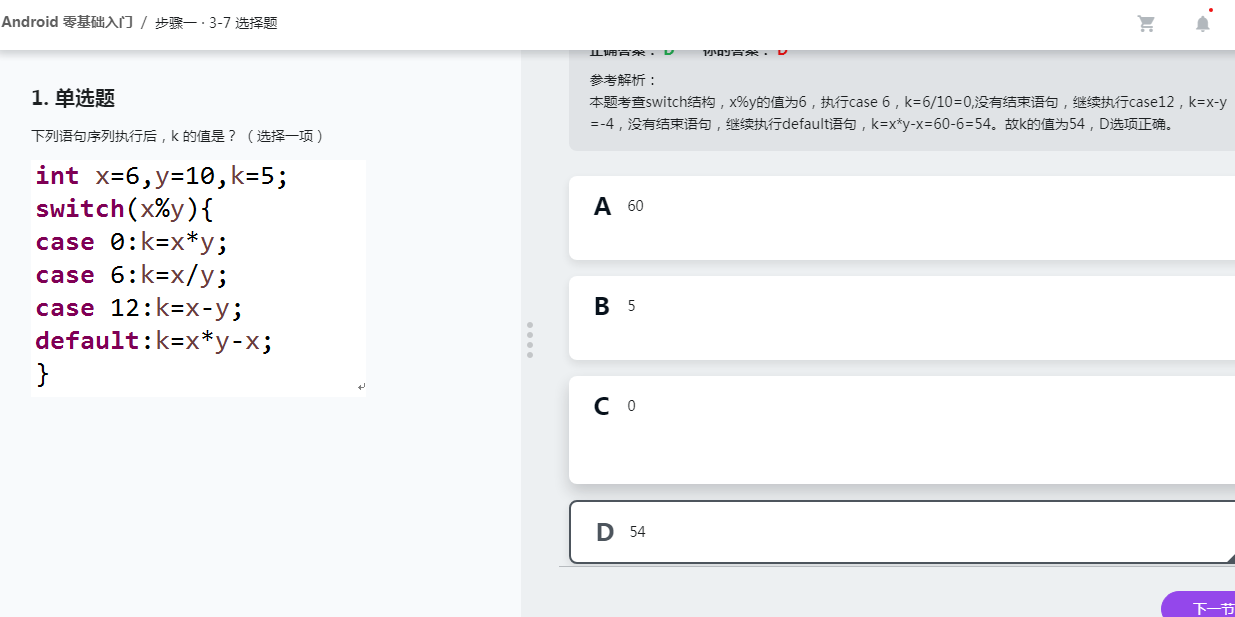Click the dotted panel splitter handle
The width and height of the screenshot is (1235, 617).
[x=530, y=340]
